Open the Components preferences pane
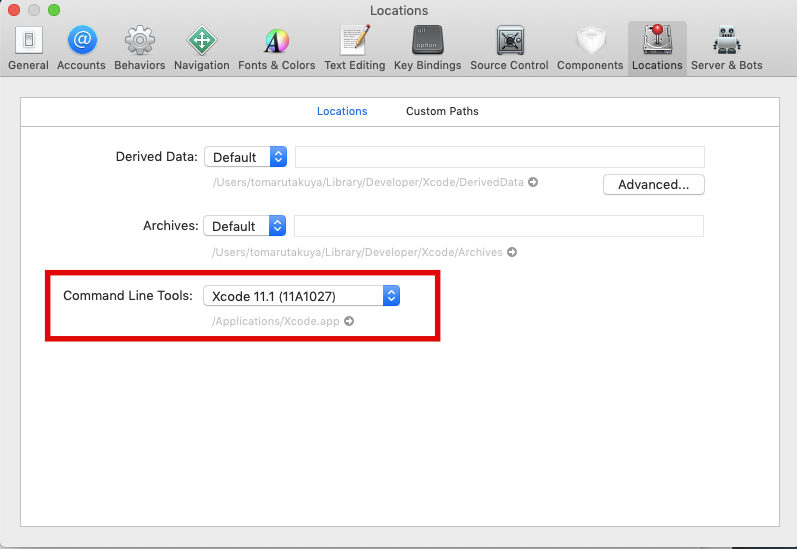 (x=590, y=49)
